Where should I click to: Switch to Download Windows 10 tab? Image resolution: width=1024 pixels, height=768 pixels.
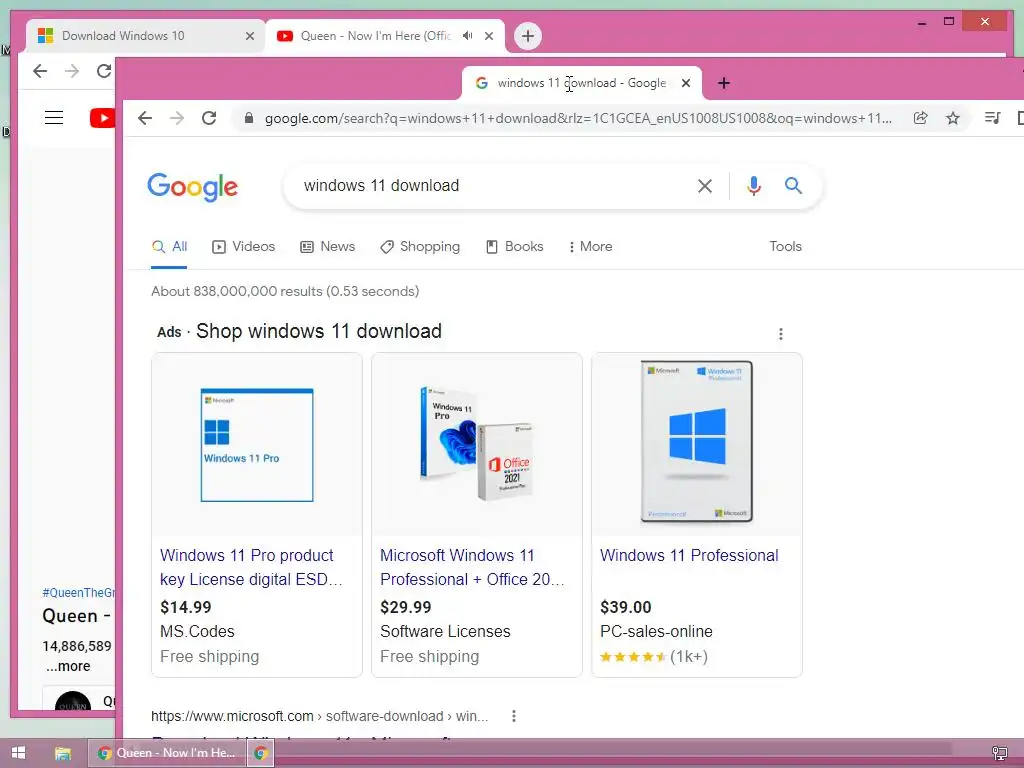coord(146,36)
